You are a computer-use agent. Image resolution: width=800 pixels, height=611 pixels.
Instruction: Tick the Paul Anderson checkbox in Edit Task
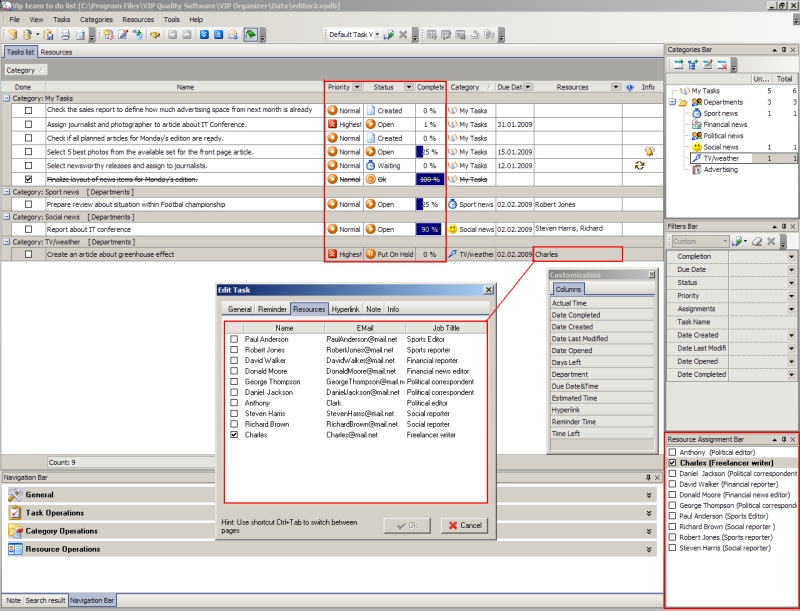coord(234,339)
